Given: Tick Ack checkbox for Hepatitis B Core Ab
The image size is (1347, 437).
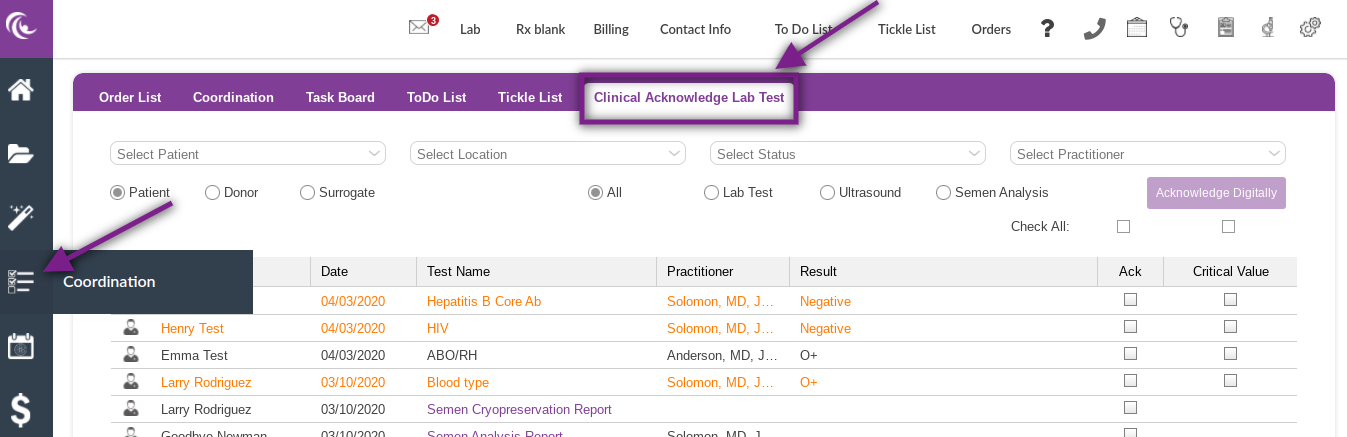Looking at the screenshot, I should coord(1130,300).
